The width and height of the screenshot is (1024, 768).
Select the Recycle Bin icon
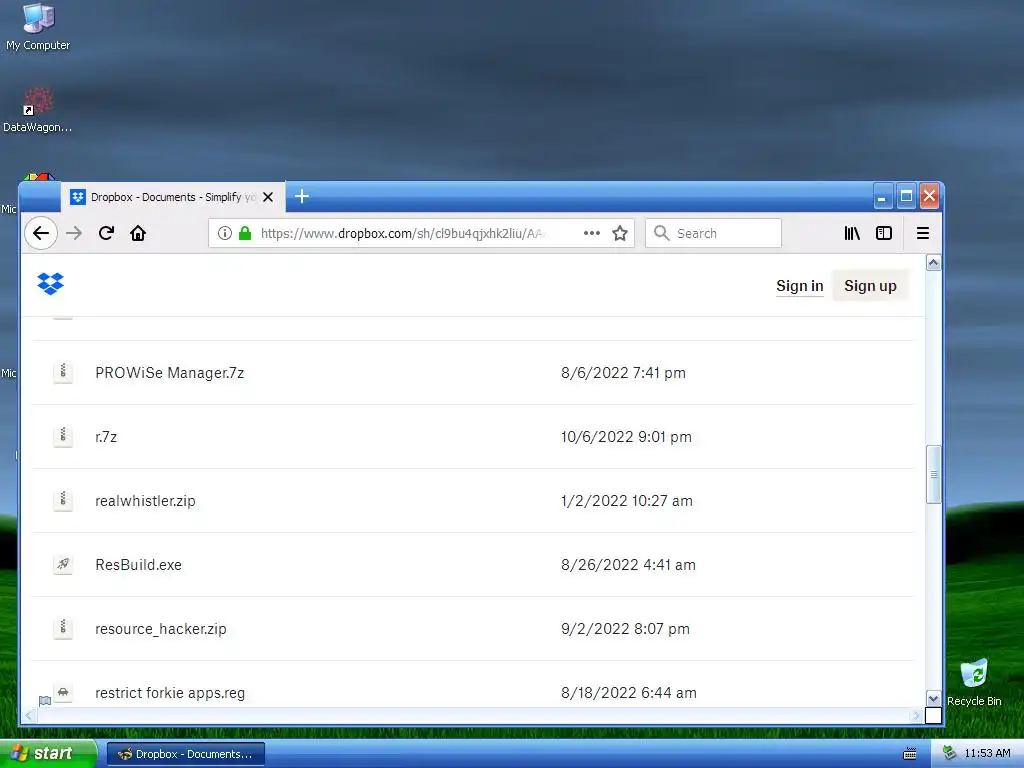[x=974, y=682]
